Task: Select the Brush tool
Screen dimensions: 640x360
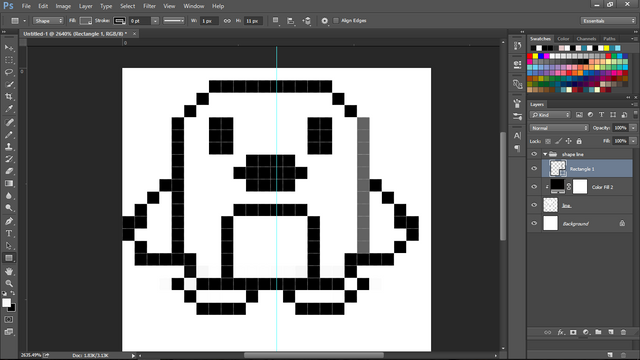Action: 9,134
